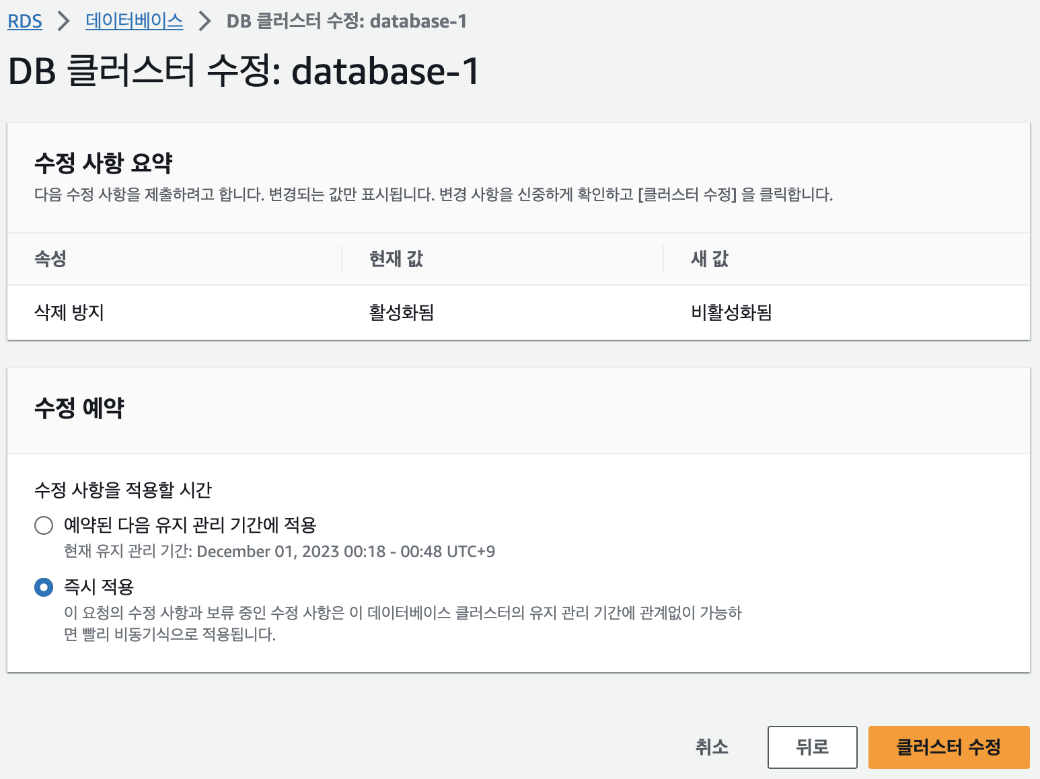Click the 삭제 방지 attribute cell
1040x779 pixels.
point(70,313)
